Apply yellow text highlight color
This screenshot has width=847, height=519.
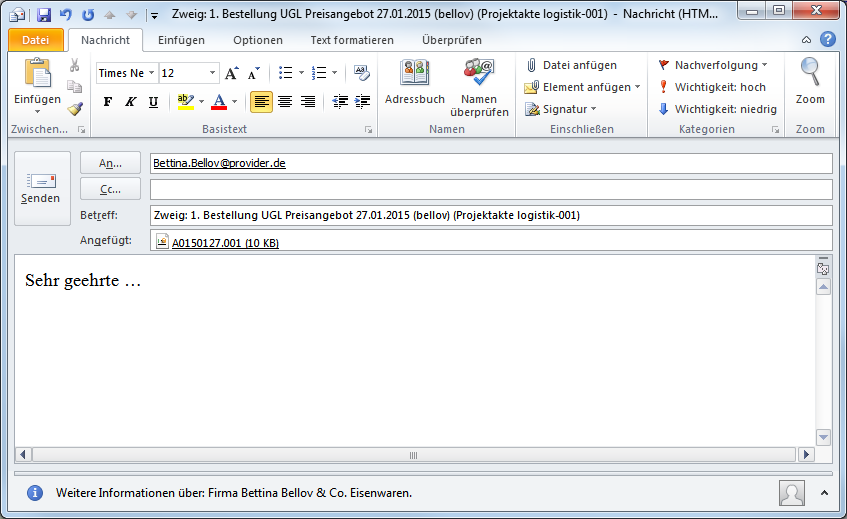[186, 102]
